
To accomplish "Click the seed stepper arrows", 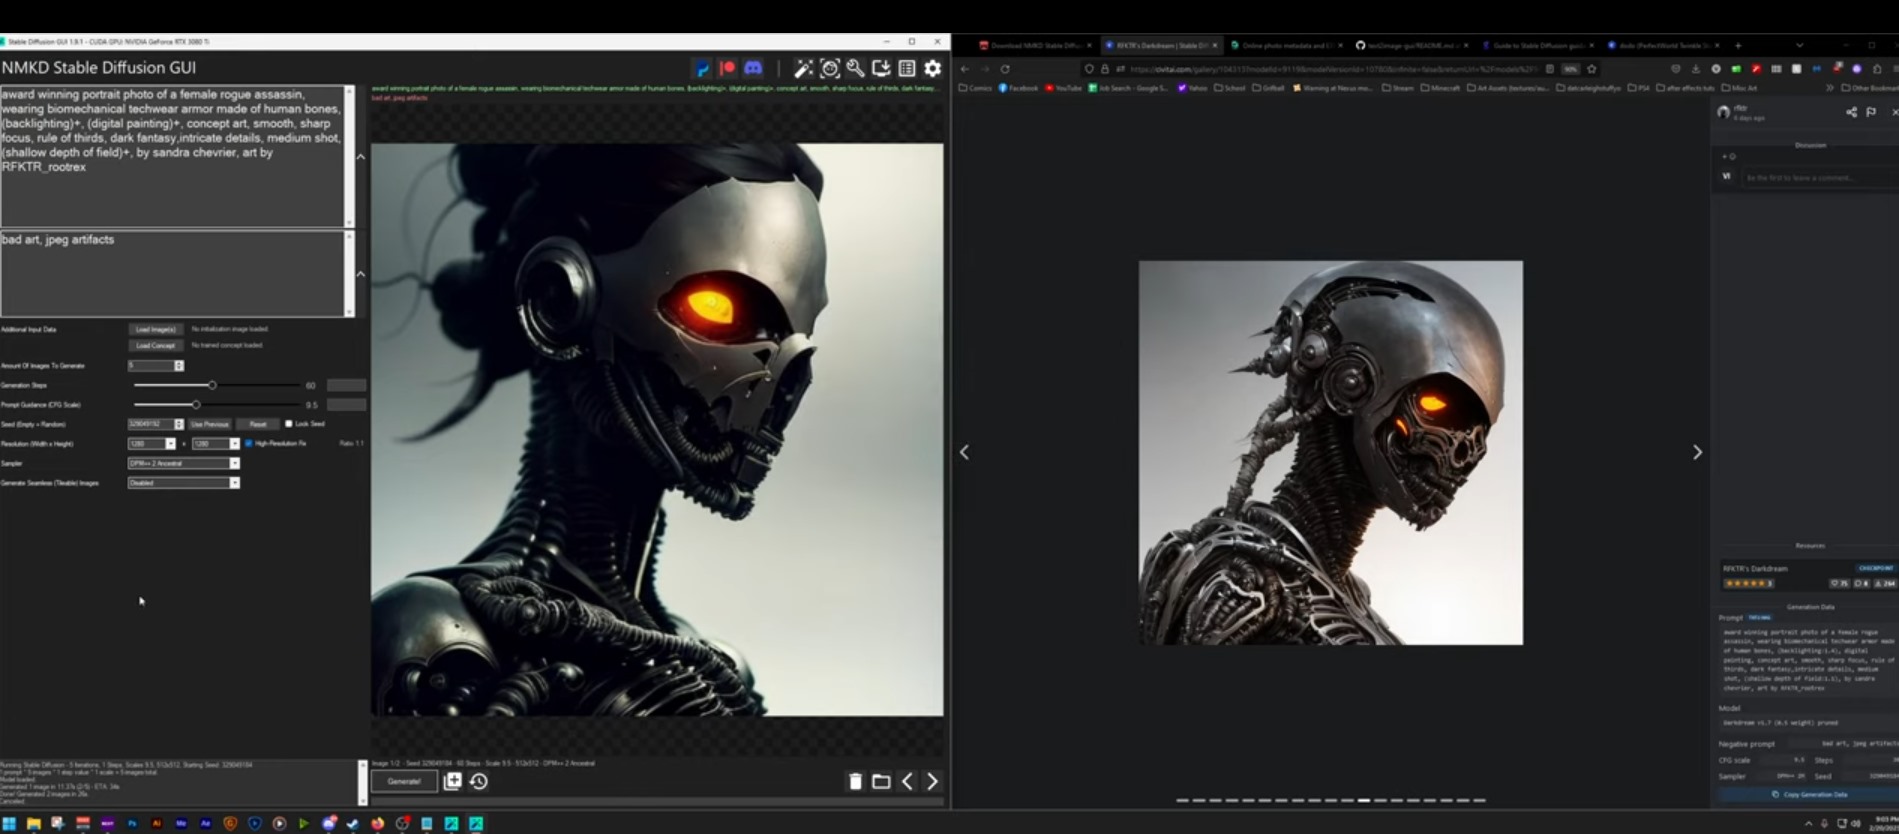I will [179, 424].
